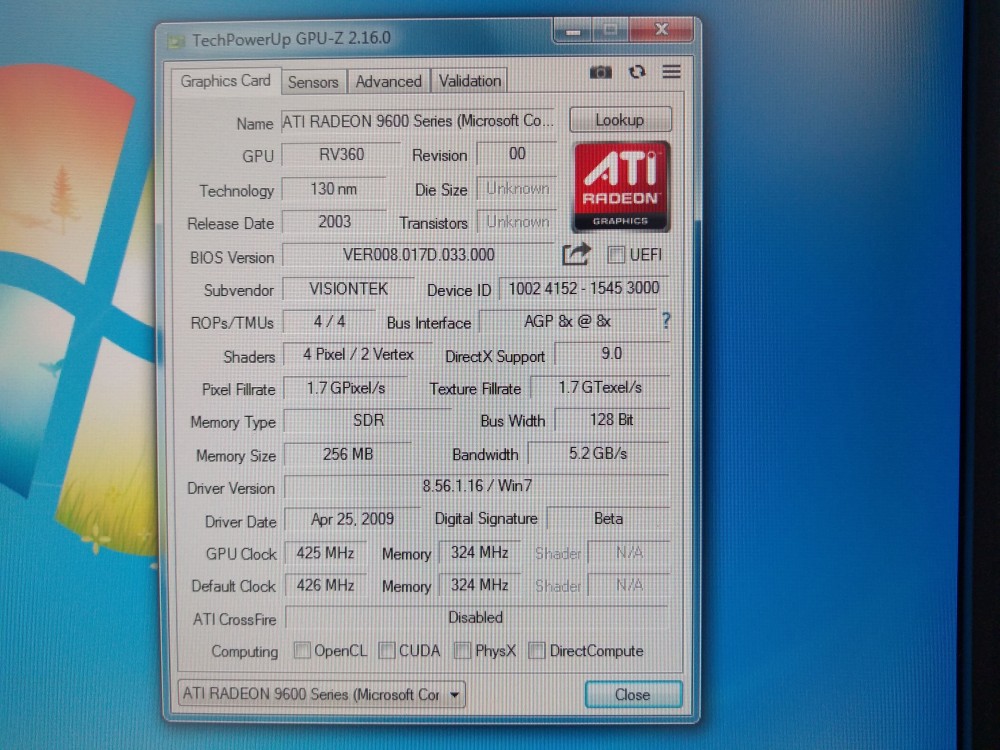Toggle the UEFI checkbox
The width and height of the screenshot is (1000, 750).
[x=615, y=255]
